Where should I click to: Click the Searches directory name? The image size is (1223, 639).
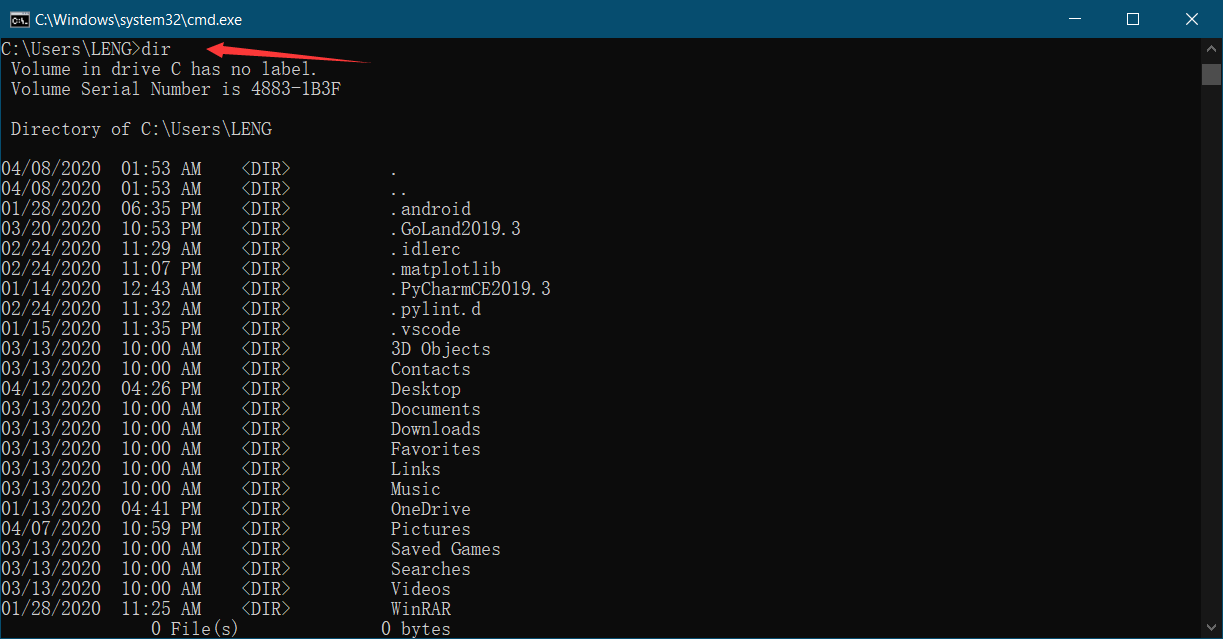pos(431,569)
